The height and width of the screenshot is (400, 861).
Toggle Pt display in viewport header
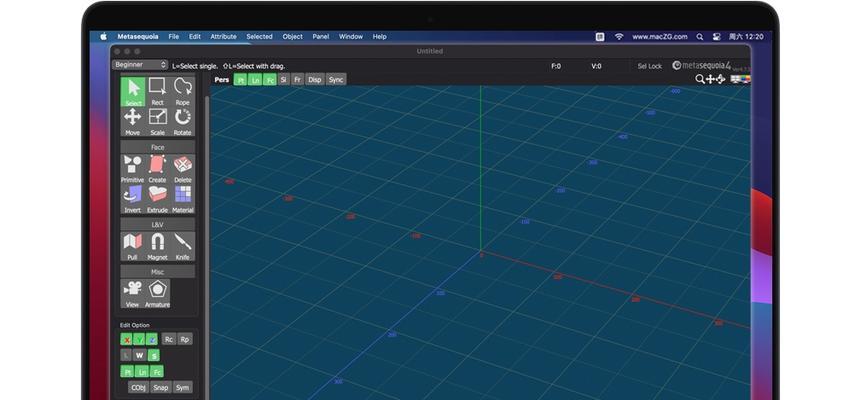[x=241, y=80]
